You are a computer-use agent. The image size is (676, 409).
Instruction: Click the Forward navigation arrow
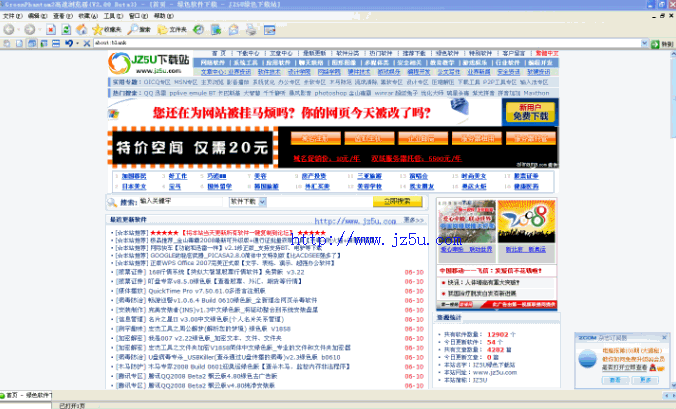(29, 29)
